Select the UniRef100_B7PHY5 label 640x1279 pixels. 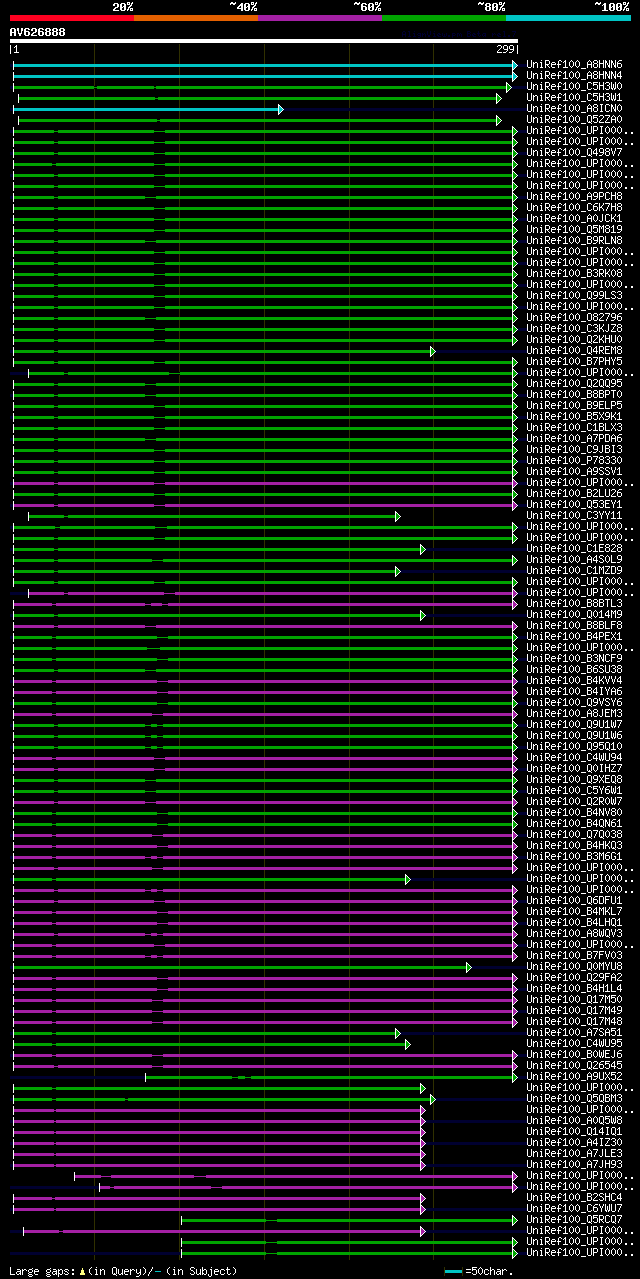point(574,362)
